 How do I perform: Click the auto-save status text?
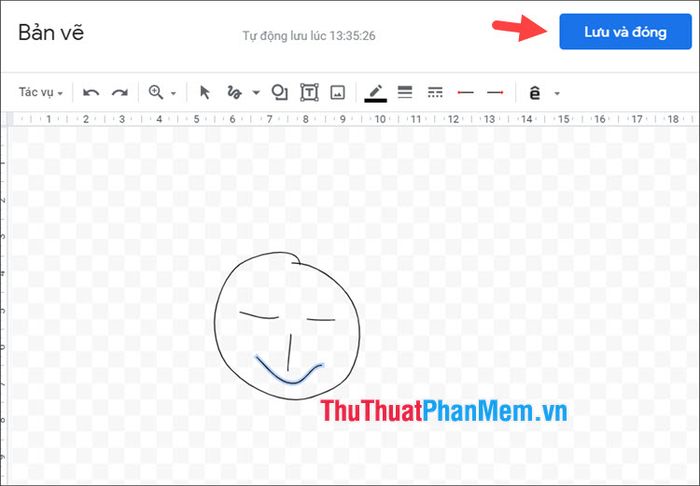point(308,36)
